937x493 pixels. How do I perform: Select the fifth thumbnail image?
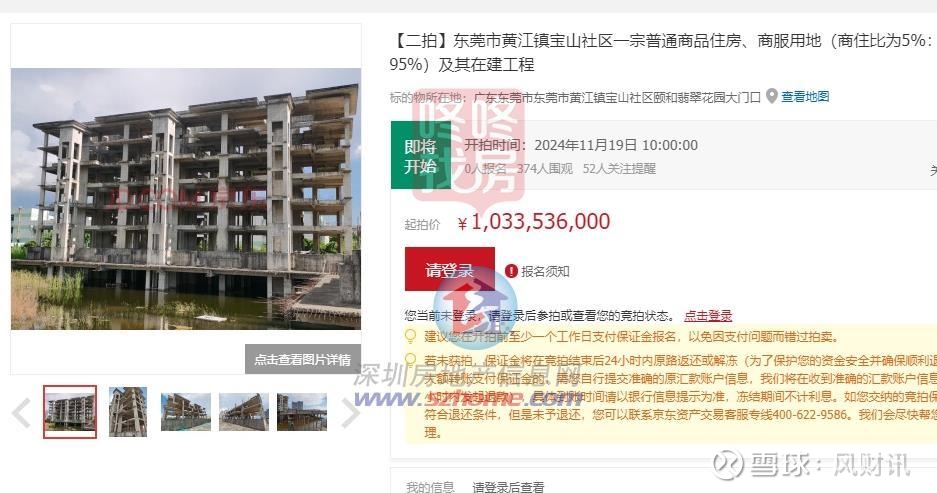[x=302, y=412]
